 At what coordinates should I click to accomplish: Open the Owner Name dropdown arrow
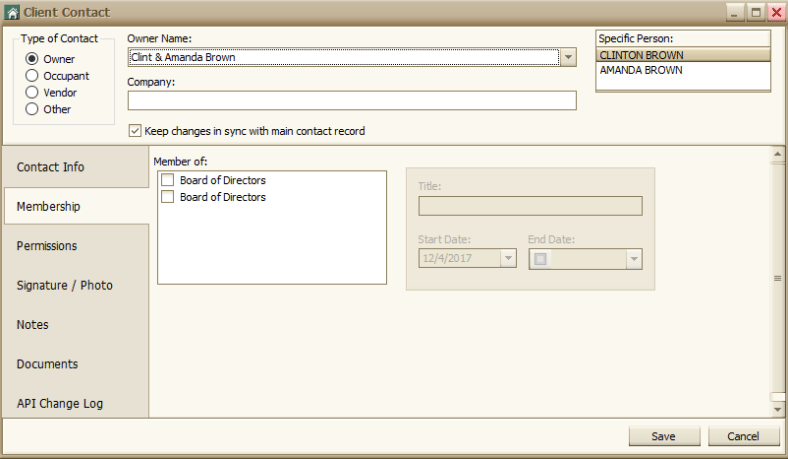pyautogui.click(x=568, y=57)
